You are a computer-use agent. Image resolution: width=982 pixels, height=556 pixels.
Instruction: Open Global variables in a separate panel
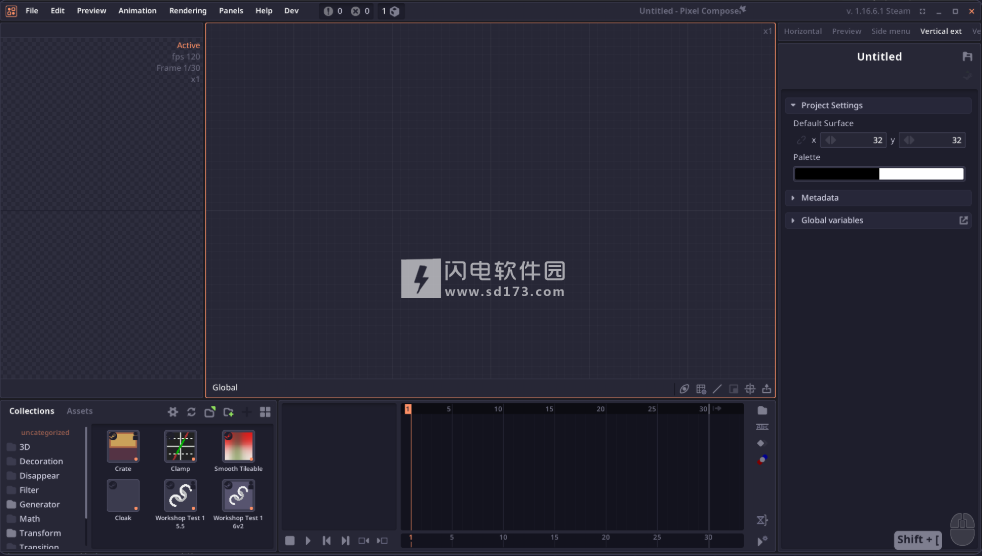(963, 220)
